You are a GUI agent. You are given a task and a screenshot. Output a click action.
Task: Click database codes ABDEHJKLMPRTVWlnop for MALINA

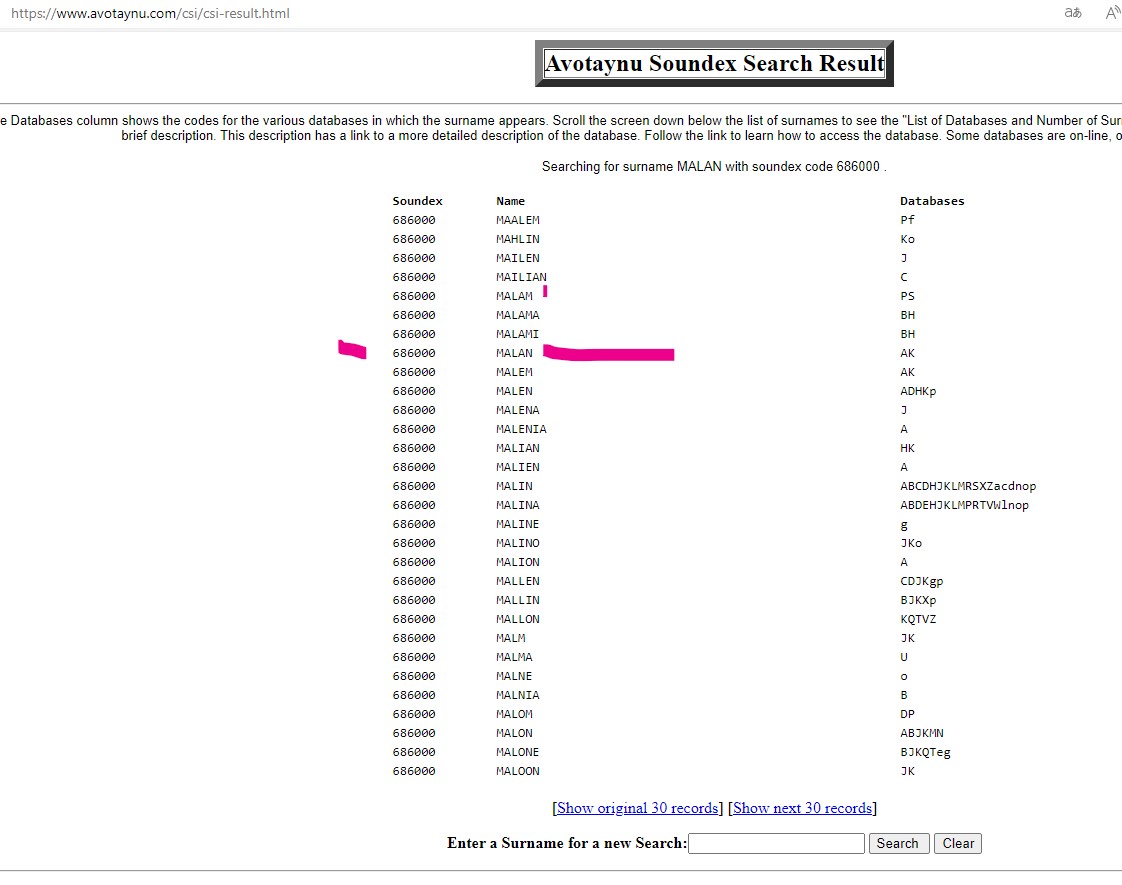pyautogui.click(x=964, y=505)
